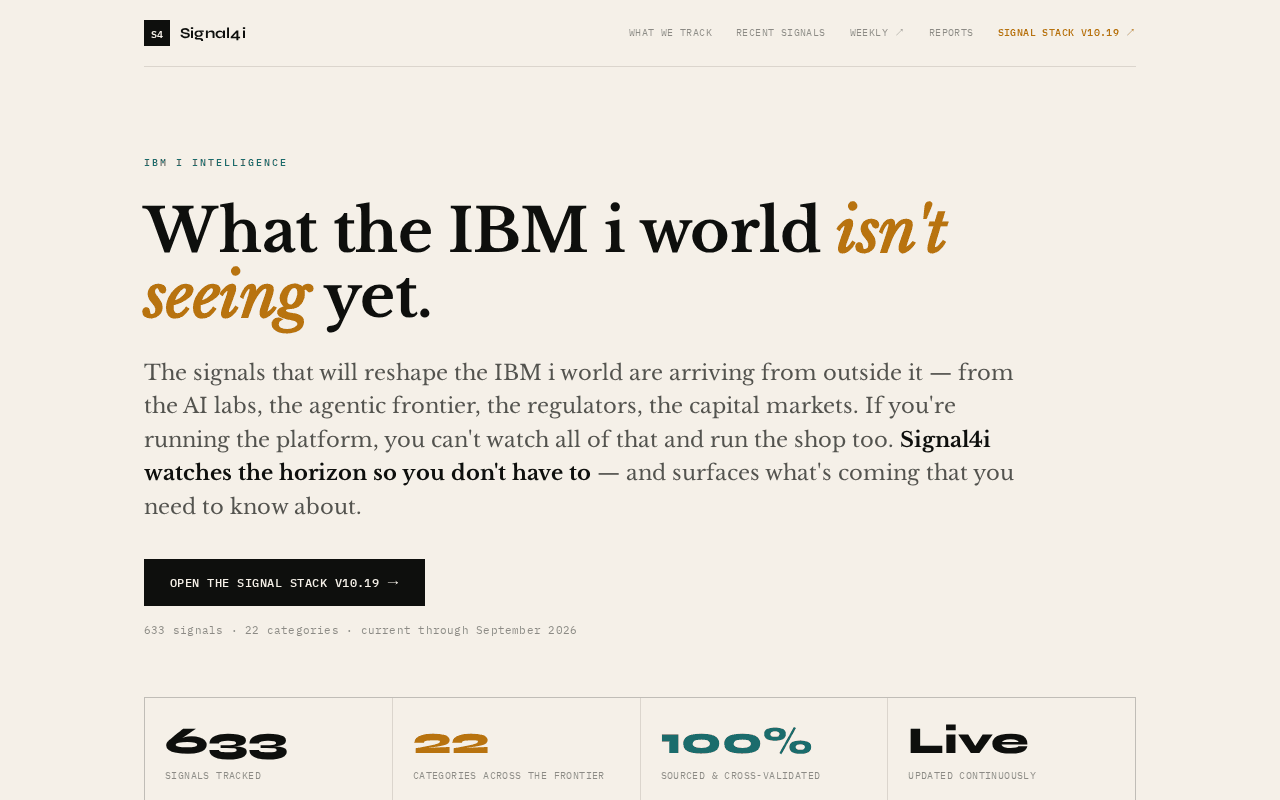
Task: Visit the Reports page
Action: point(951,33)
